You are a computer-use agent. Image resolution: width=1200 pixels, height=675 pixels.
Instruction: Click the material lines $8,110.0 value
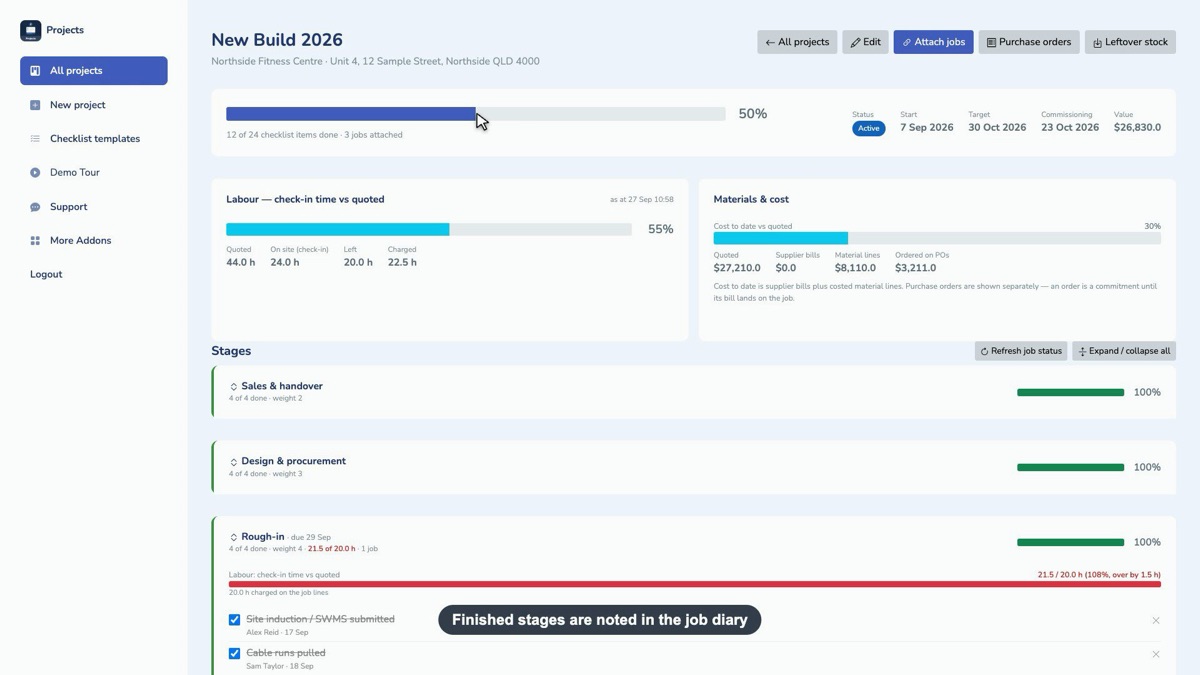[855, 268]
